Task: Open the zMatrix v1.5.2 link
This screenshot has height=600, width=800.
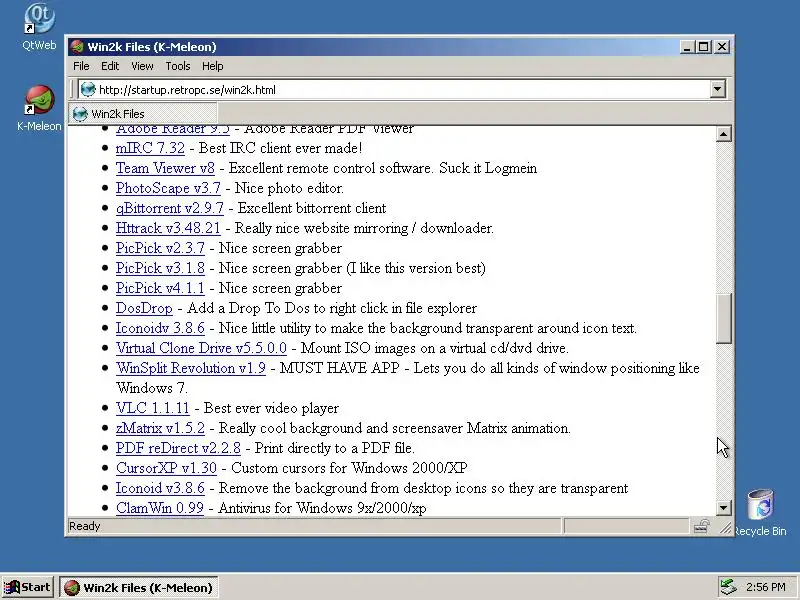Action: (160, 428)
